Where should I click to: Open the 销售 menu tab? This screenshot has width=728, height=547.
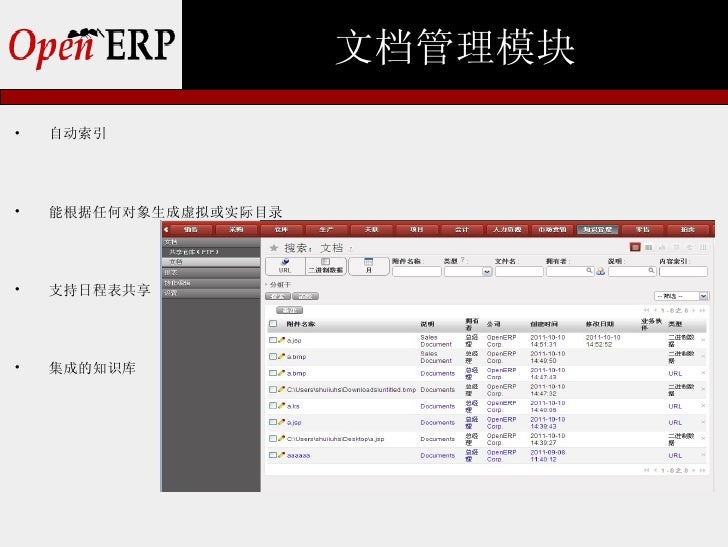click(x=191, y=229)
